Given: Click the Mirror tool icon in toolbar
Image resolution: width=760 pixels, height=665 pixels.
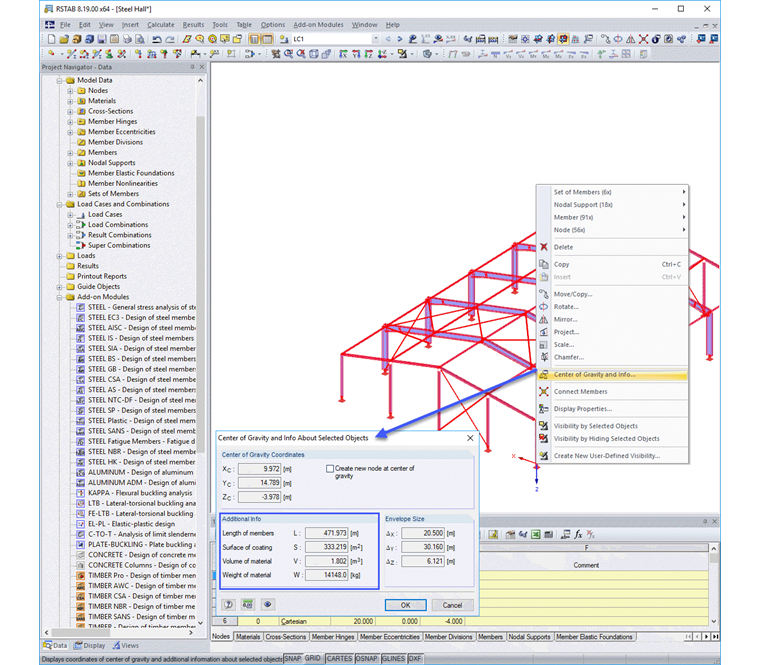Looking at the screenshot, I should [x=631, y=39].
